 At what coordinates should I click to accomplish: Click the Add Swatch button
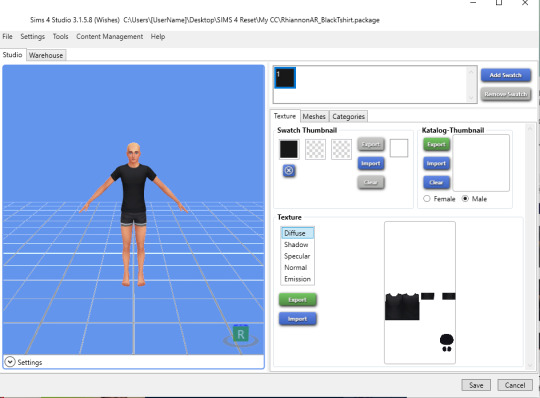(x=505, y=75)
